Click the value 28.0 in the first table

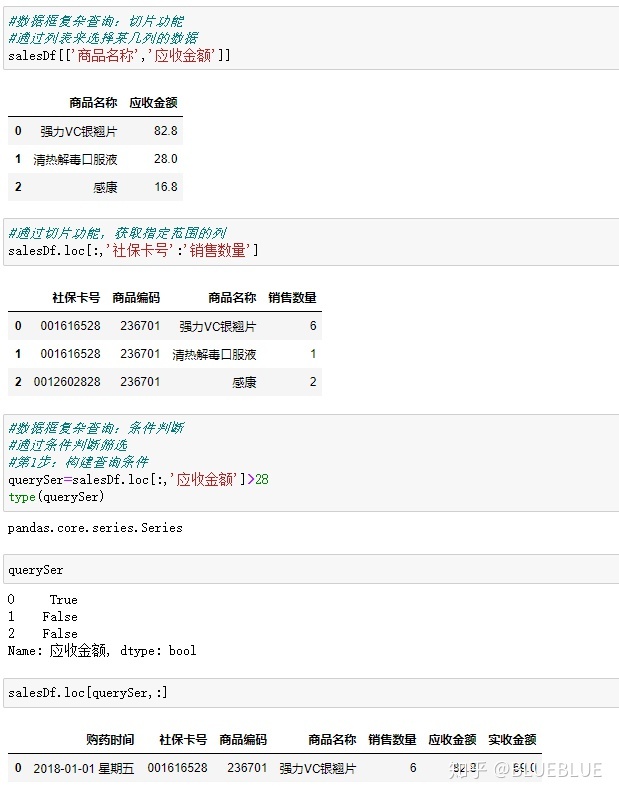[x=166, y=159]
